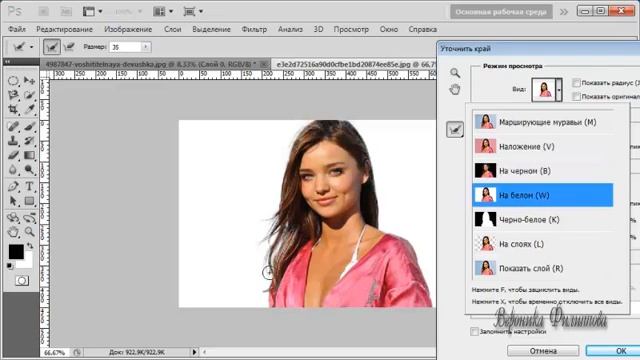Viewport: 640px width, 360px height.
Task: Select the Elliptical Marquee tool
Action: click(13, 80)
